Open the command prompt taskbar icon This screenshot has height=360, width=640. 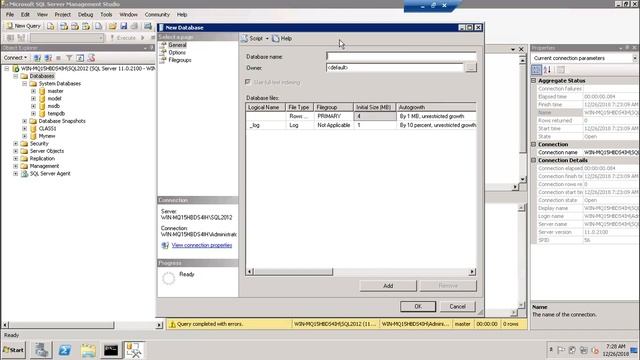[111, 350]
